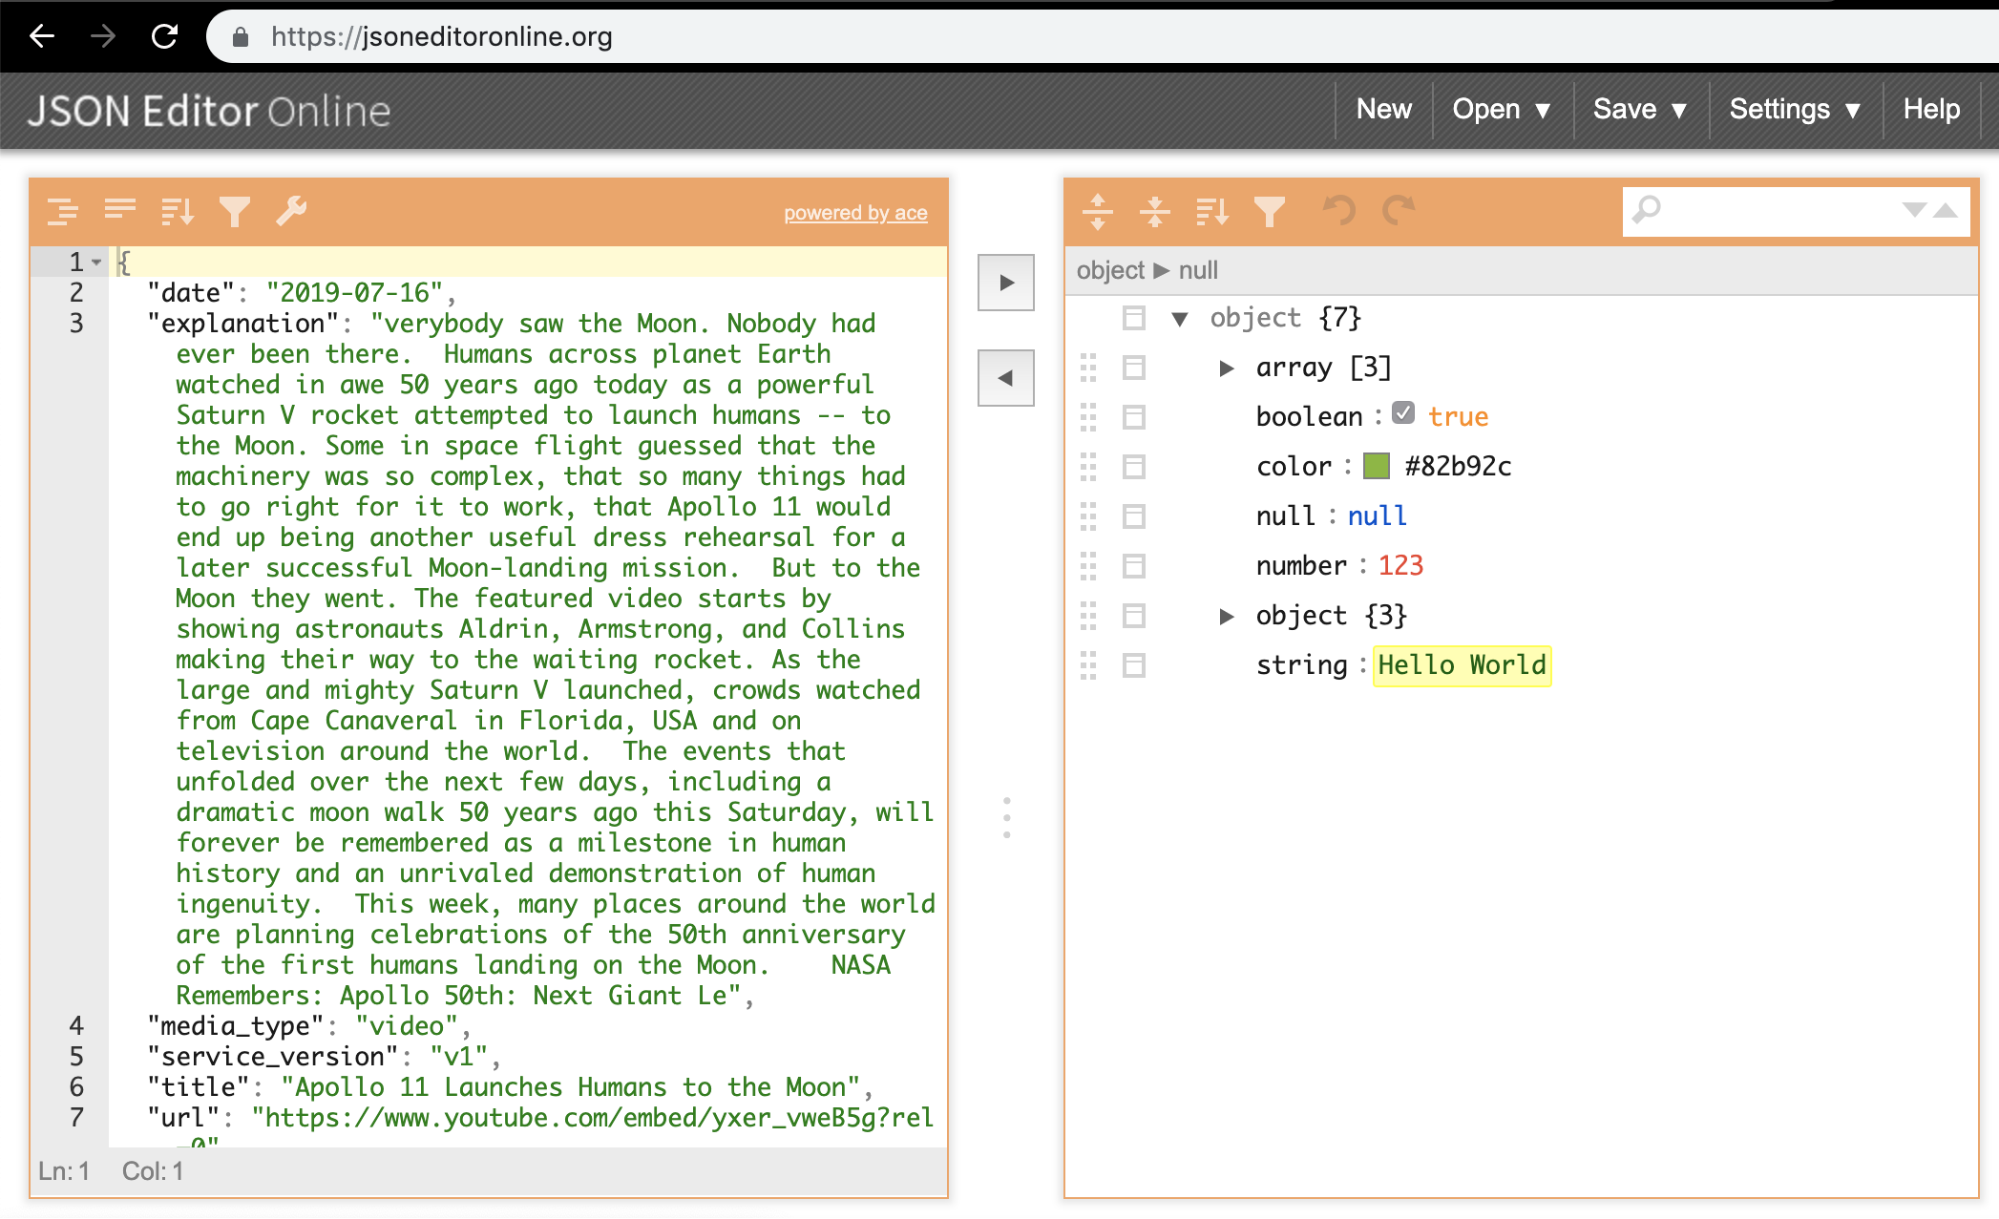This screenshot has width=1999, height=1219.
Task: Open actions menu for array row
Action: (1133, 368)
